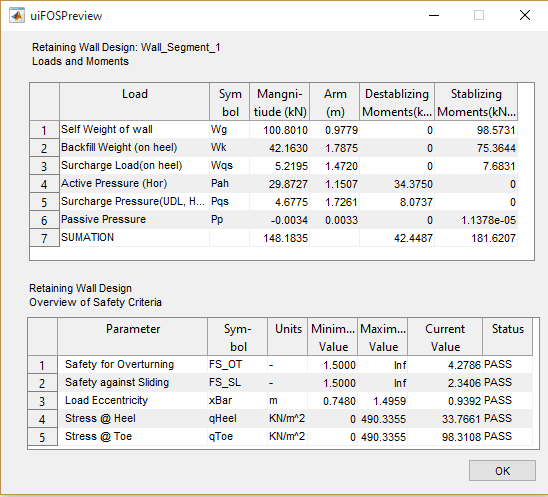Select current value 4.2786
The image size is (548, 497).
point(445,365)
